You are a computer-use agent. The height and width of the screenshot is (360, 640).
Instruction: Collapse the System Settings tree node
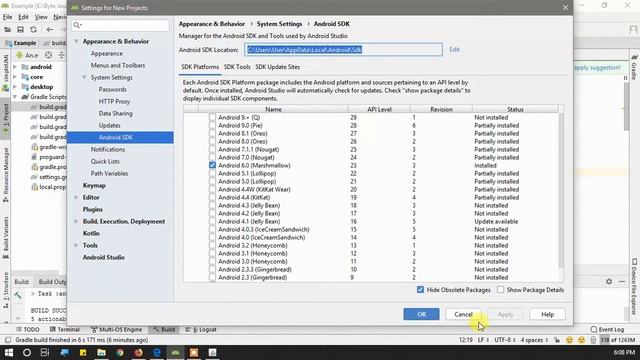coord(84,78)
